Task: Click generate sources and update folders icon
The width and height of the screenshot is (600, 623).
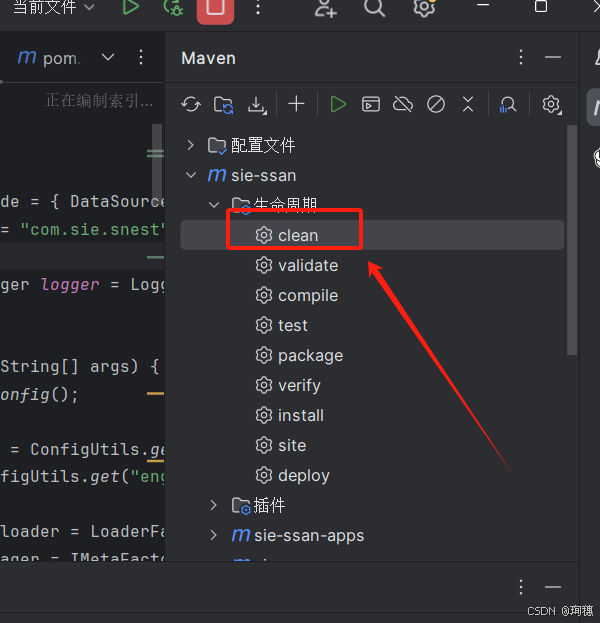Action: point(223,104)
